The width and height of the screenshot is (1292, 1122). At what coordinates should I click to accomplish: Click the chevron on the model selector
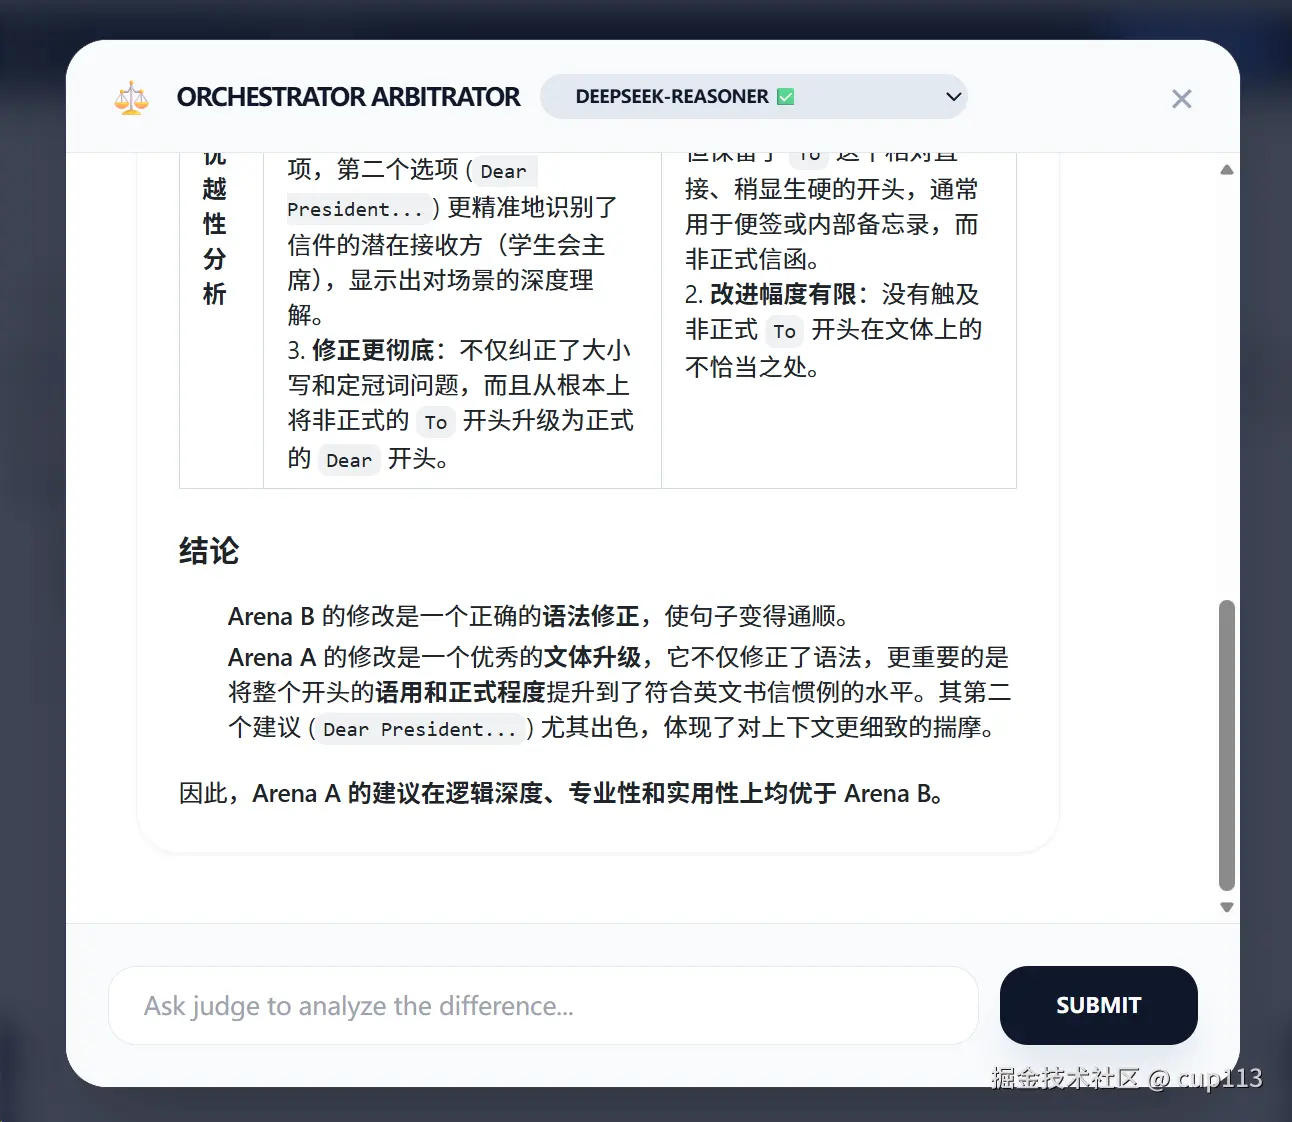point(952,96)
